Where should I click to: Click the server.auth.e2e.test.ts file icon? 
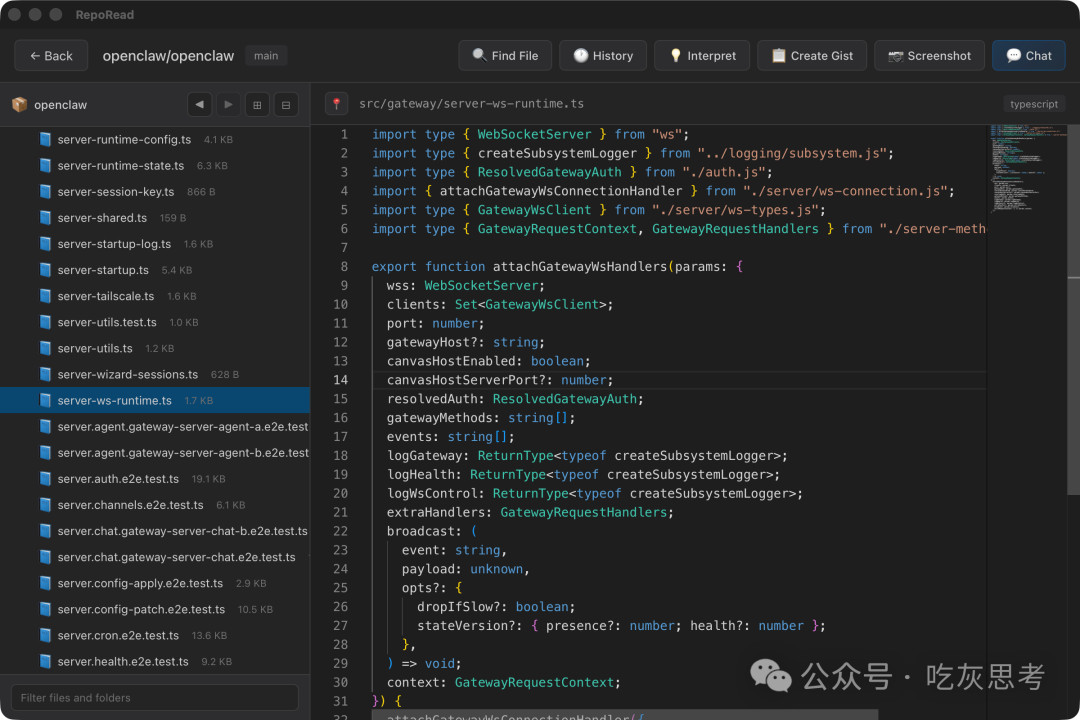(x=45, y=479)
